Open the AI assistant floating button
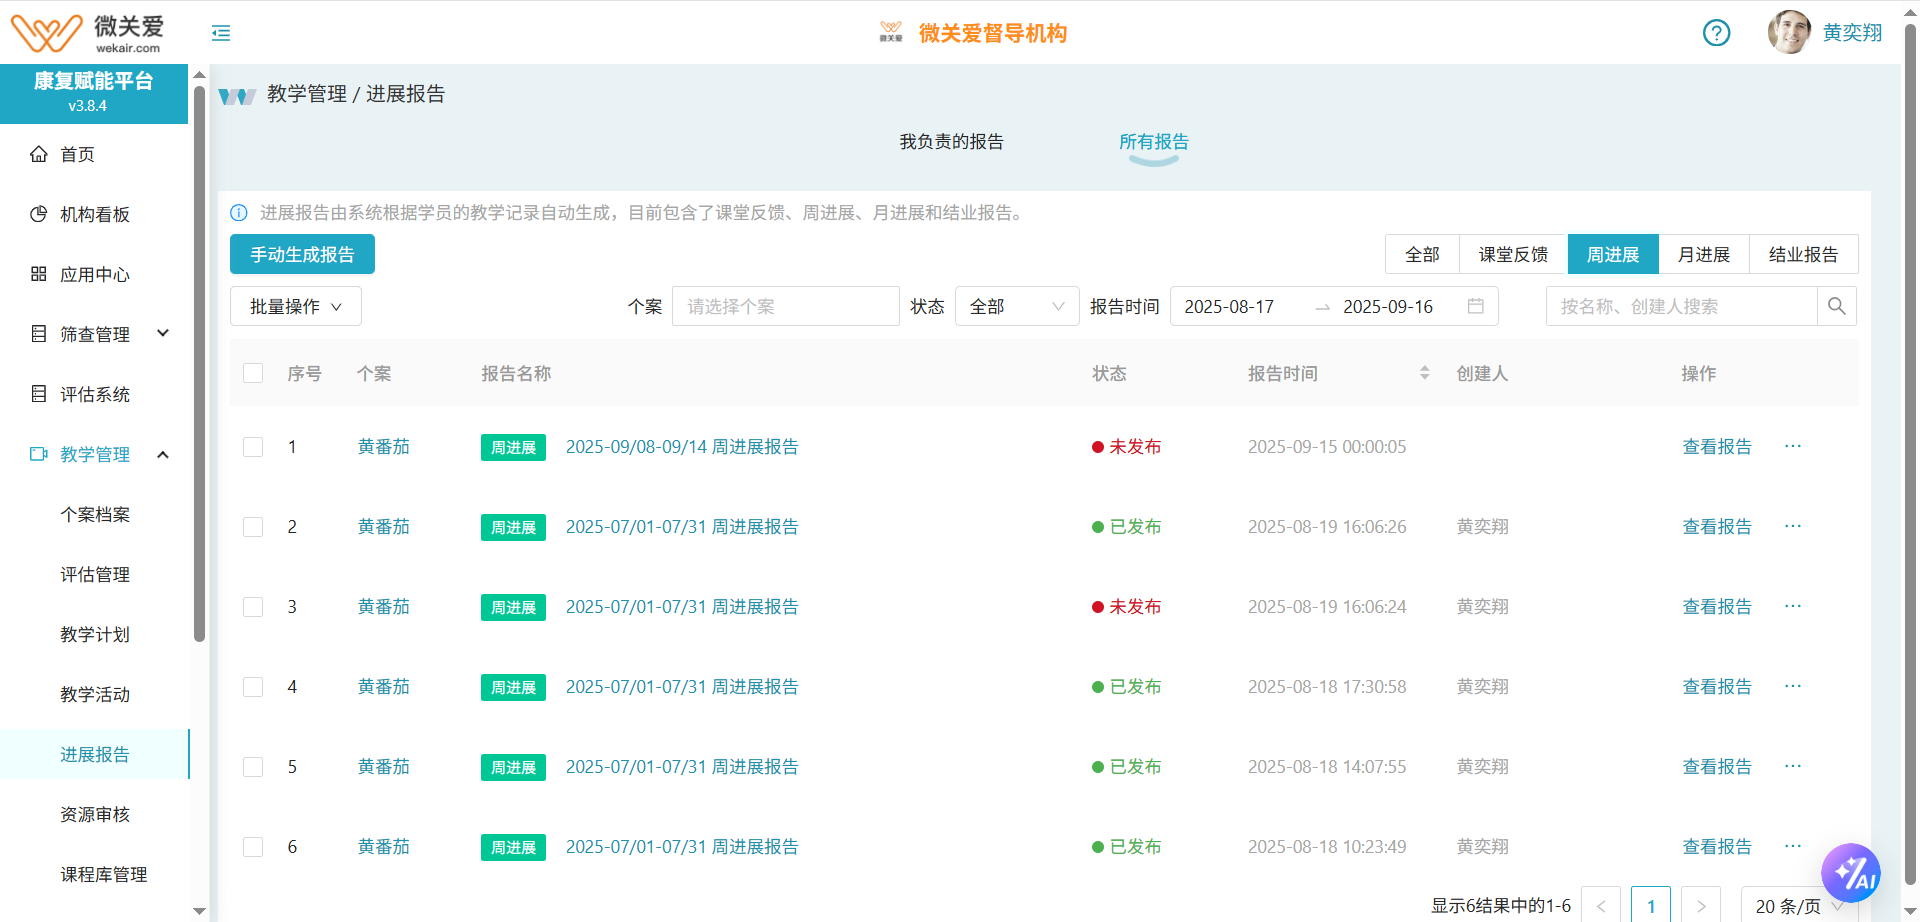The image size is (1920, 922). click(1850, 873)
